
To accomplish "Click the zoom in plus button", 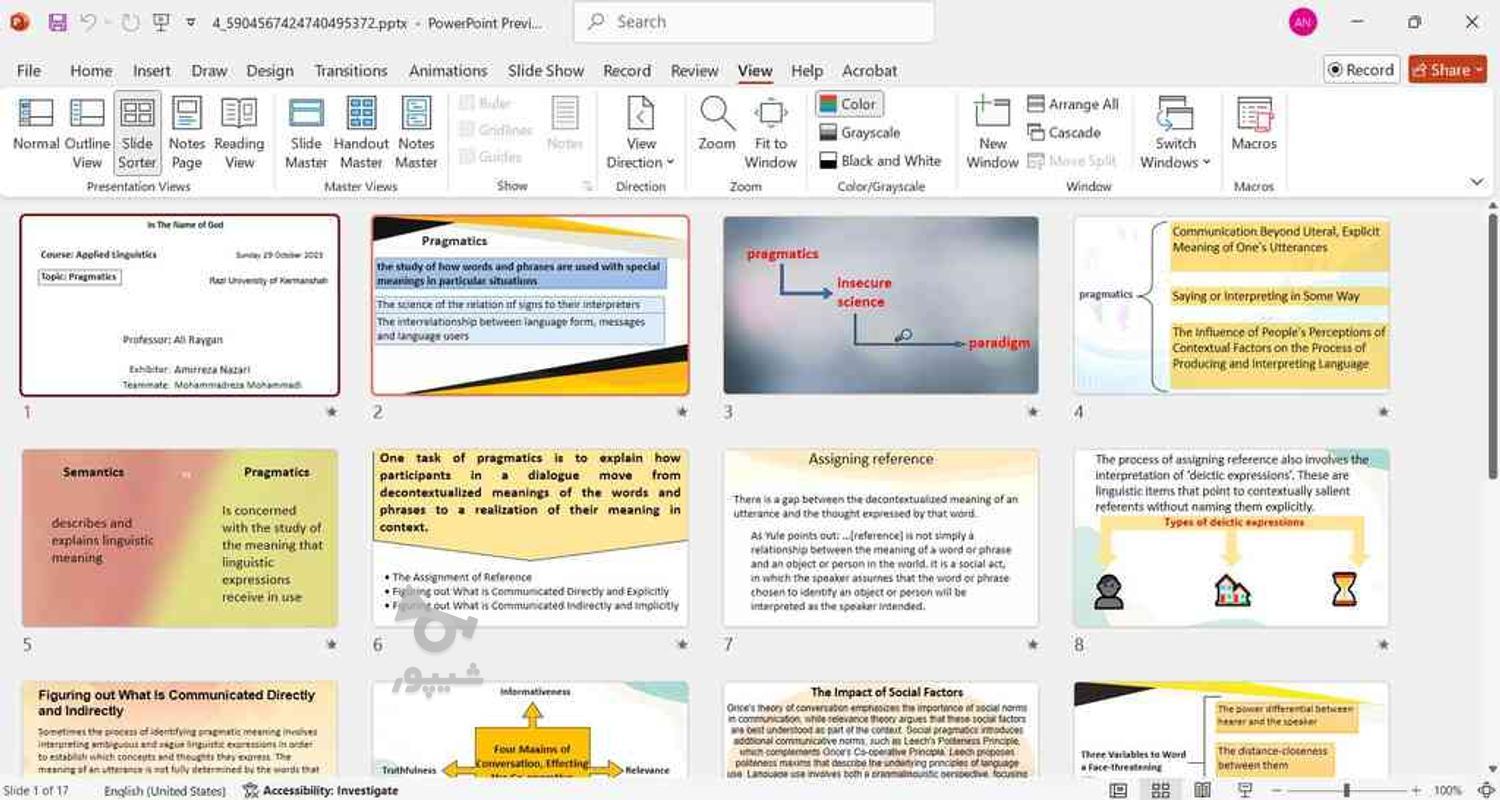I will pyautogui.click(x=1416, y=791).
